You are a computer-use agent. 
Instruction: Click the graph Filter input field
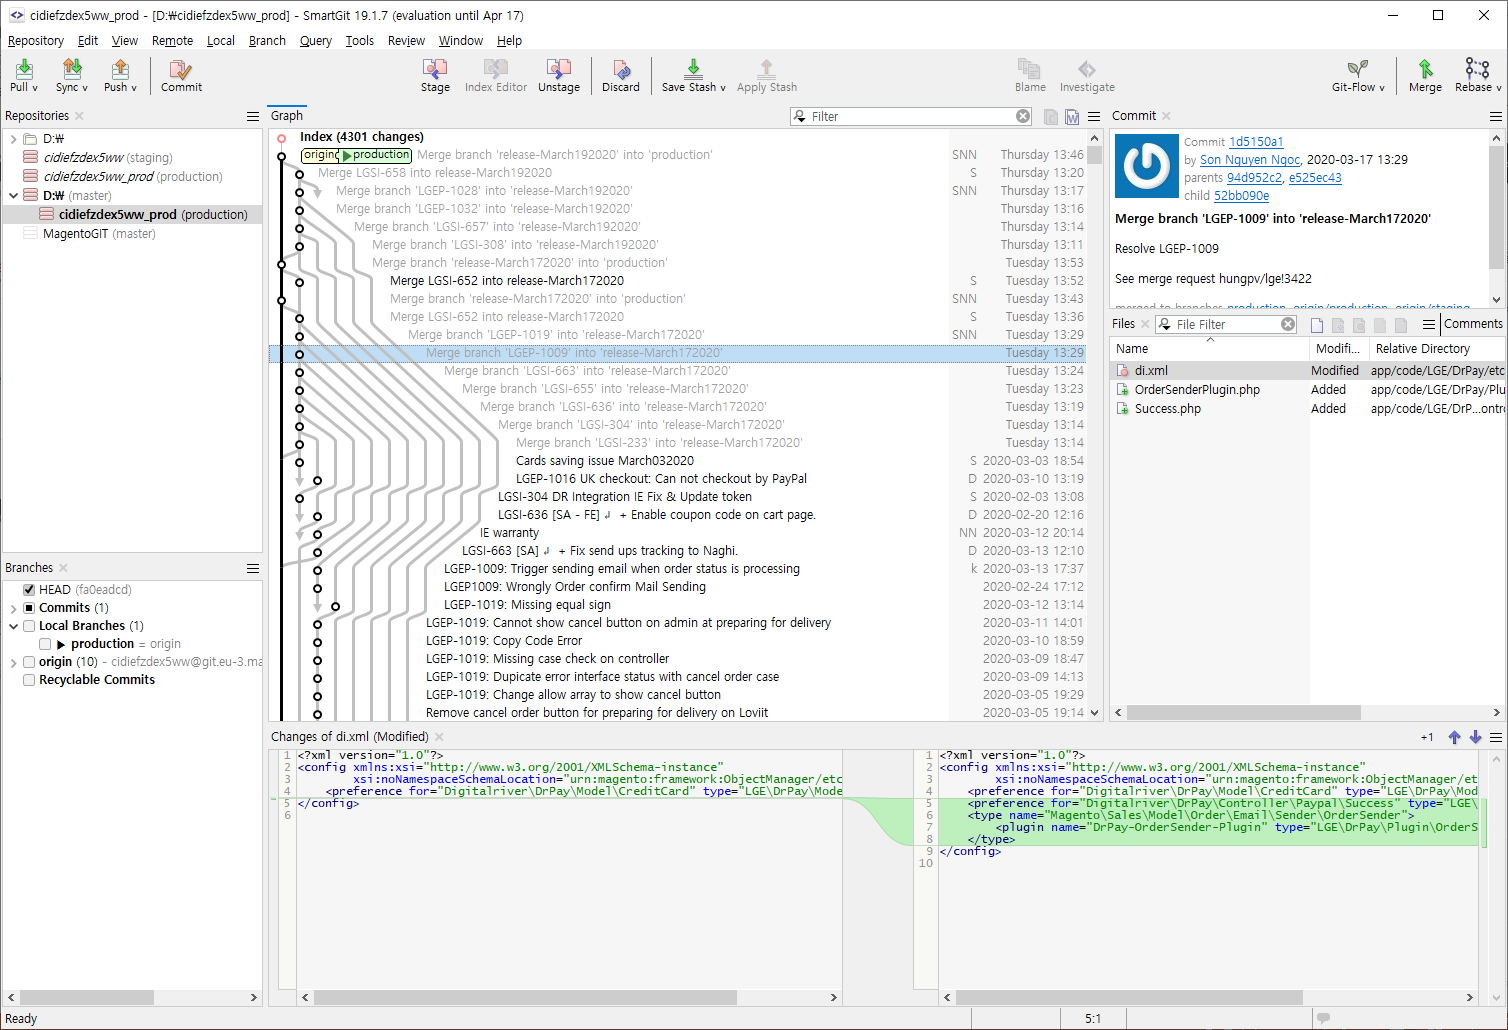tap(910, 116)
